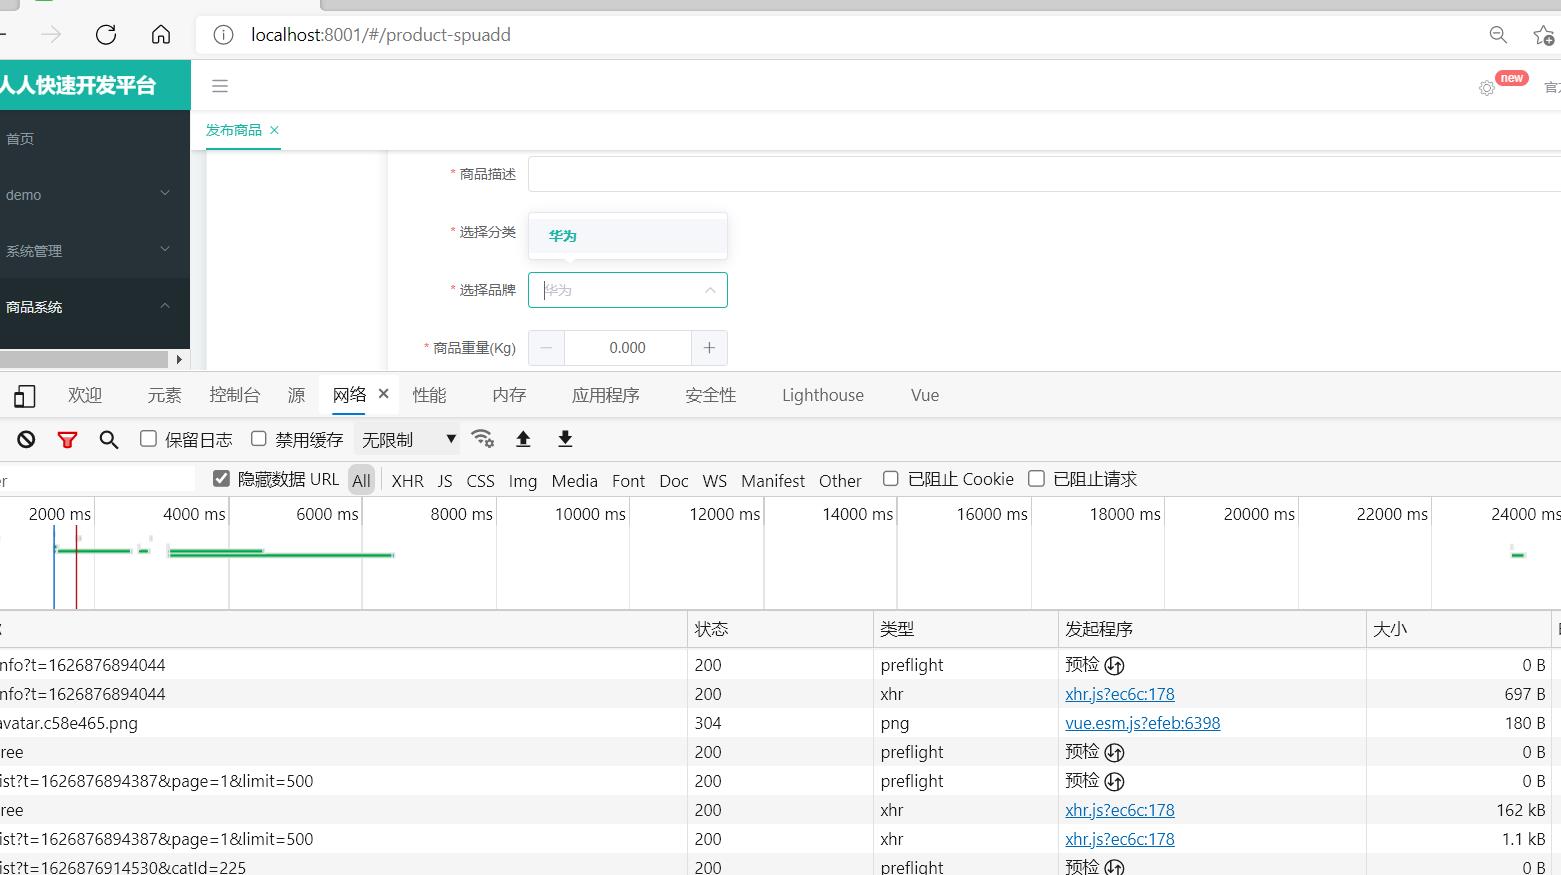This screenshot has height=875, width=1561.
Task: Check the 已阻止 Cookie checkbox
Action: (x=890, y=479)
